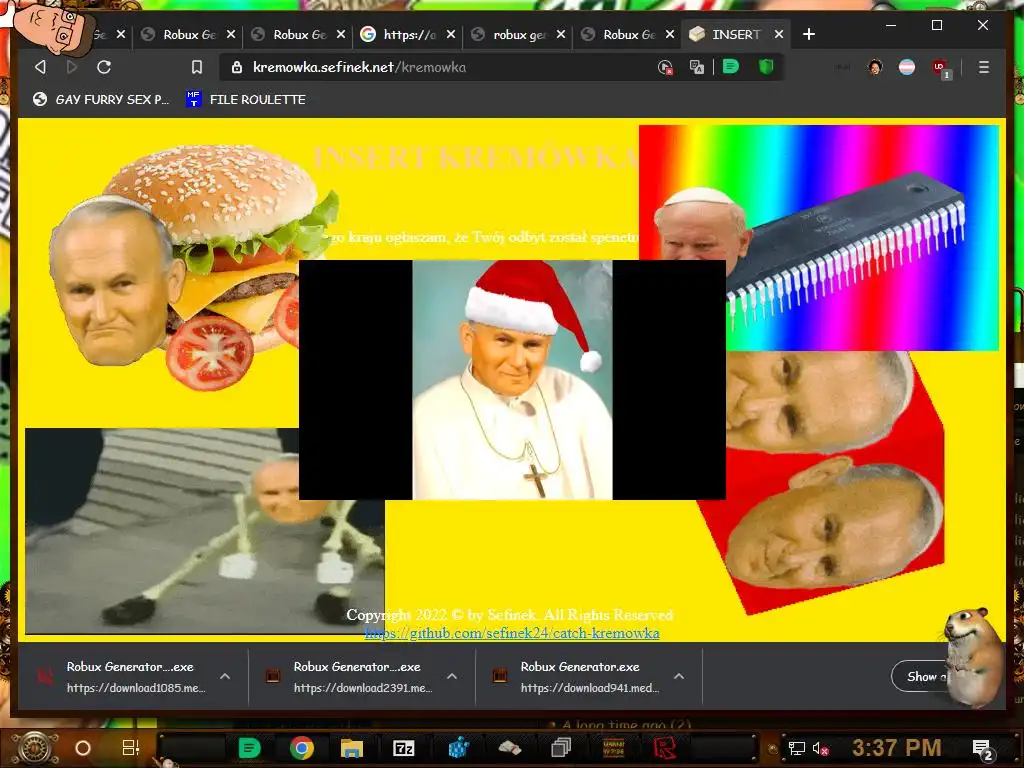Viewport: 1024px width, 768px height.
Task: Open the green shield ad blocker extension
Action: click(x=766, y=67)
